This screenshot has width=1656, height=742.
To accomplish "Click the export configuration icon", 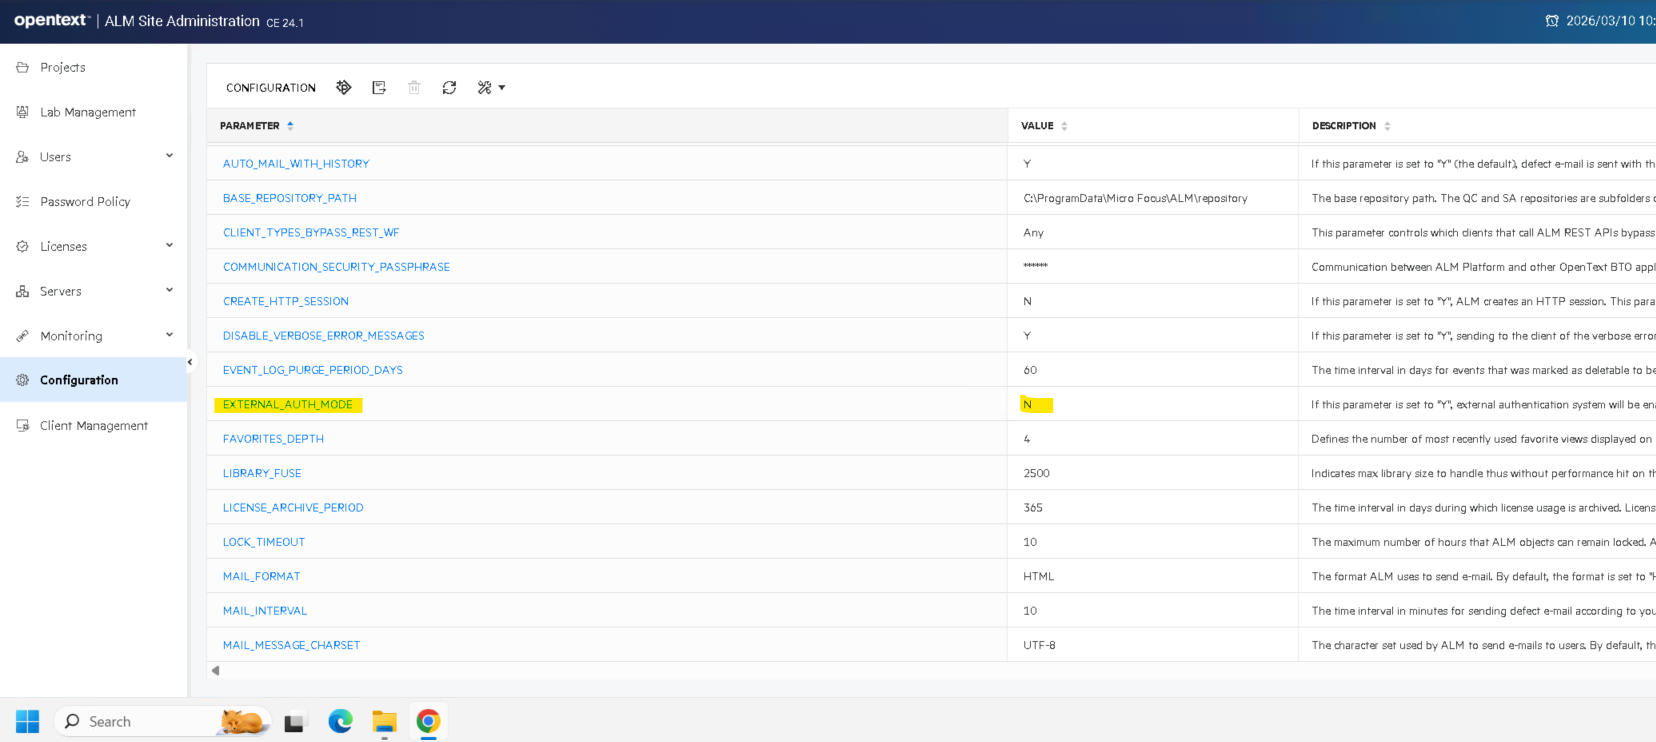I will point(379,87).
